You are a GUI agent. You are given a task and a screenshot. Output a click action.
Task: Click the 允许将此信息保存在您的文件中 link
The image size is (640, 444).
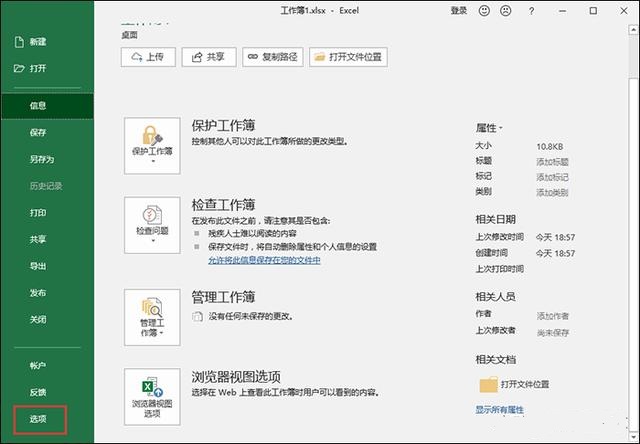[x=264, y=260]
